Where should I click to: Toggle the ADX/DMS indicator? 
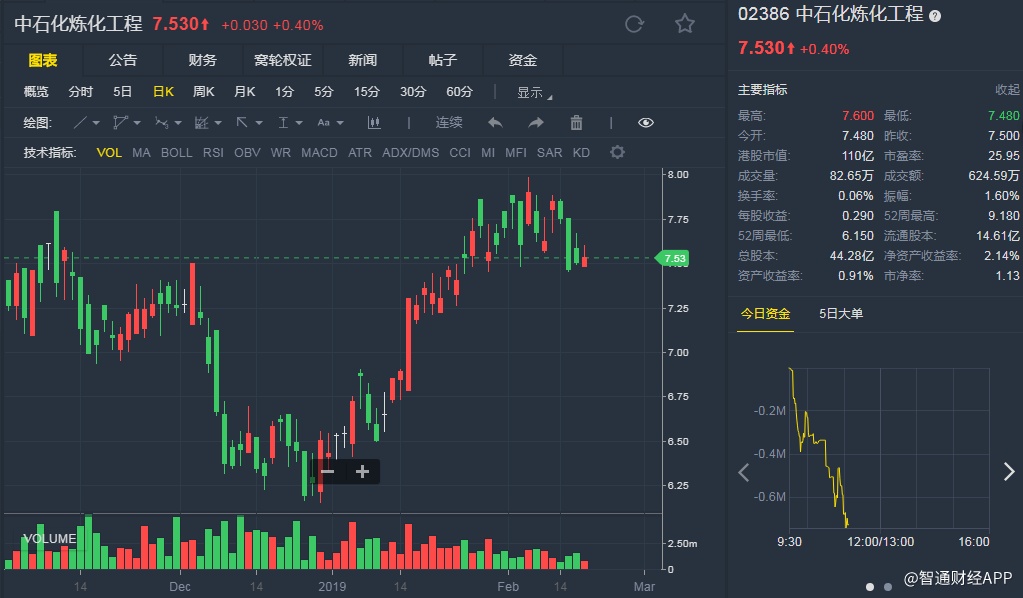tap(410, 153)
